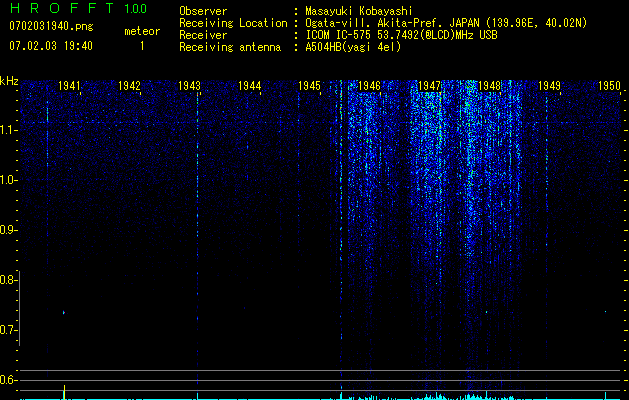The width and height of the screenshot is (629, 400).
Task: Click the 1943 time marker
Action: click(x=189, y=86)
